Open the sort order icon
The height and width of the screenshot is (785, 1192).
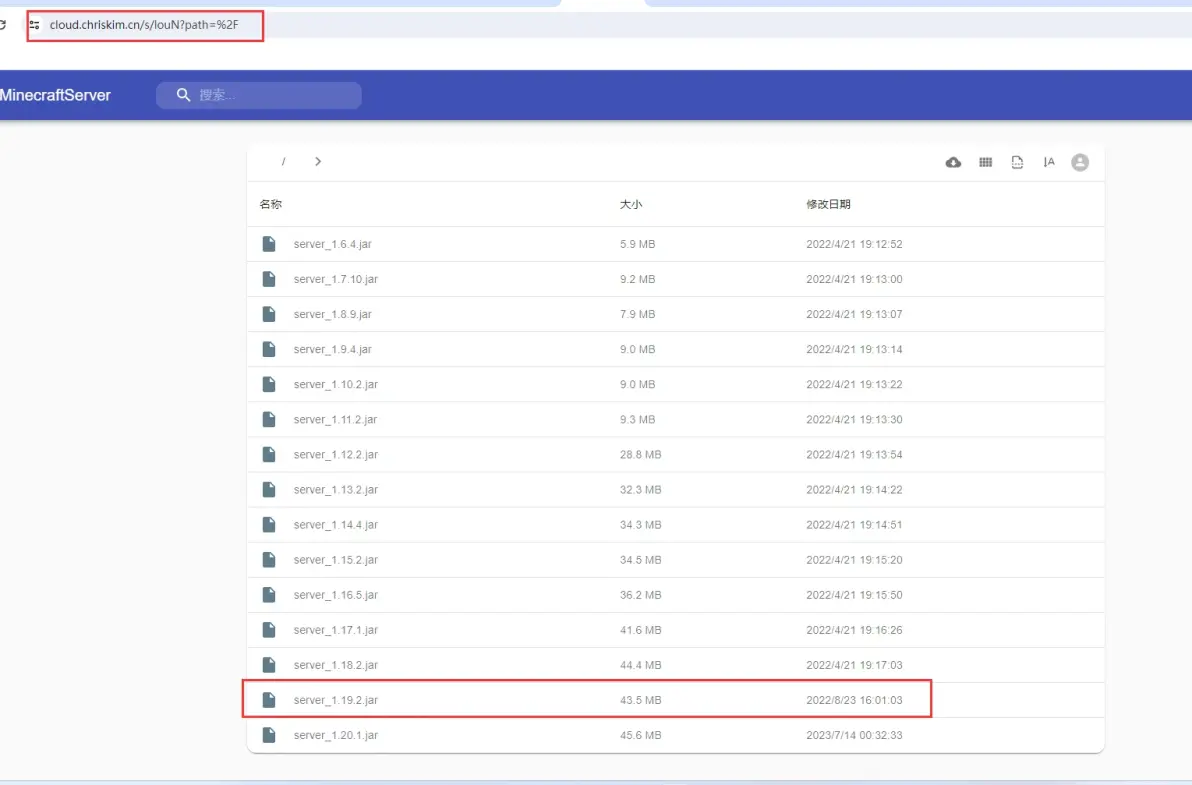pyautogui.click(x=1049, y=162)
